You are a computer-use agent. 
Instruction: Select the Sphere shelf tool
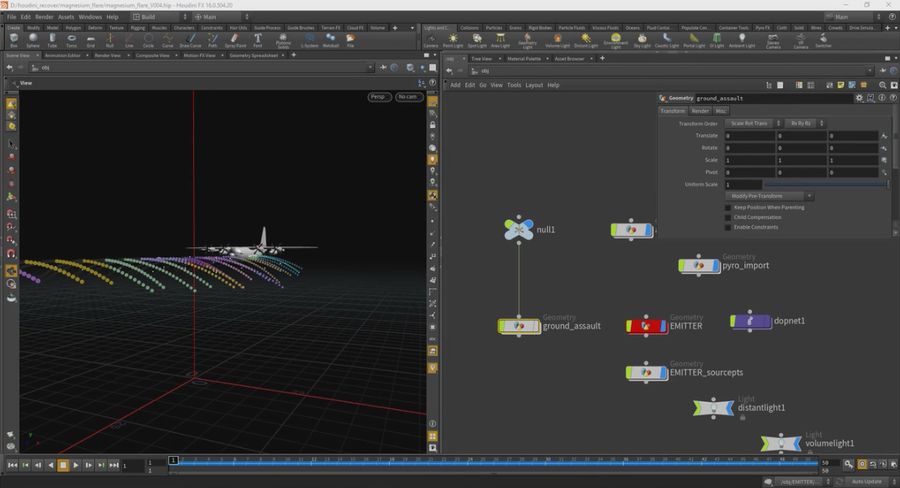[32, 40]
